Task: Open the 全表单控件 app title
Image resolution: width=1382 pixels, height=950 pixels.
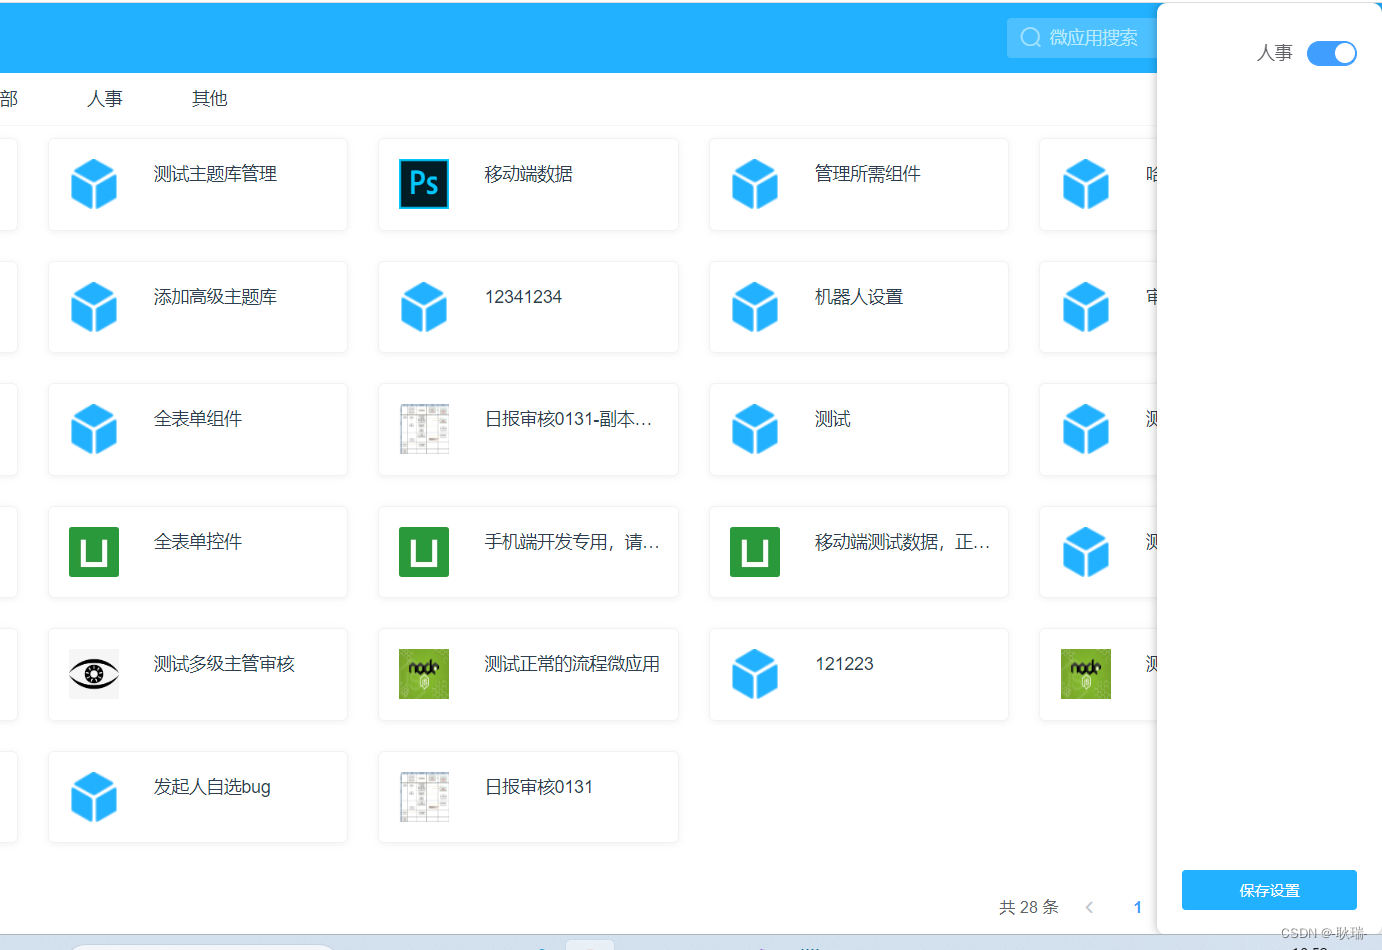Action: coord(198,542)
